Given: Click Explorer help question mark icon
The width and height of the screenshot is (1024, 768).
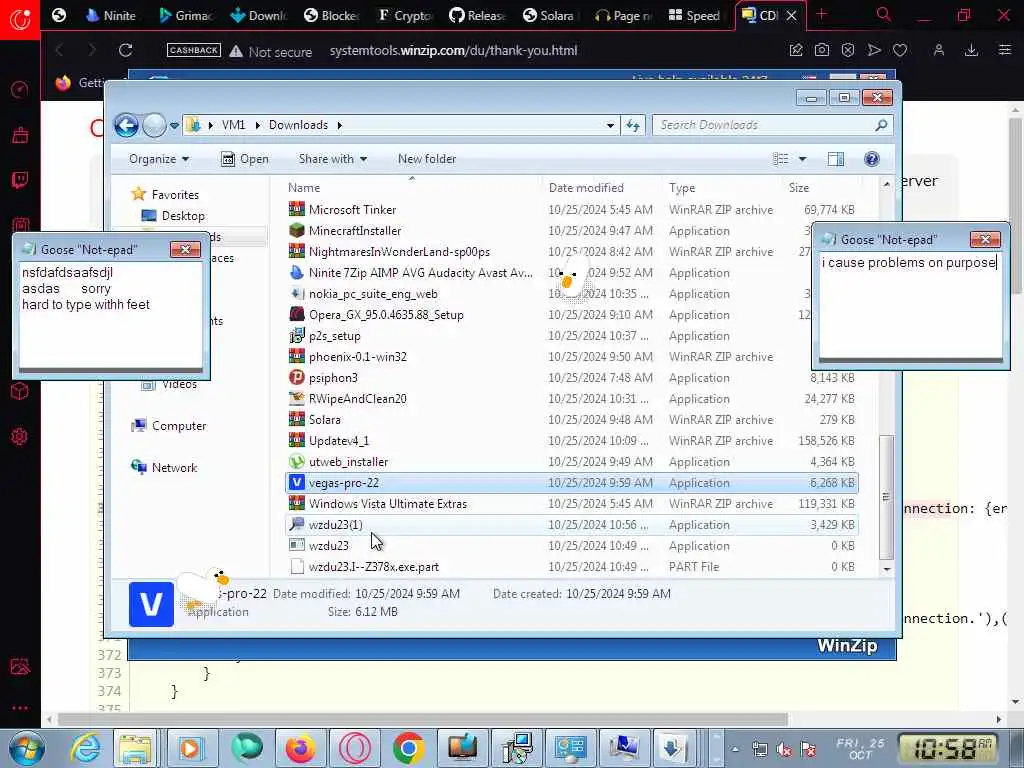Looking at the screenshot, I should pos(871,159).
